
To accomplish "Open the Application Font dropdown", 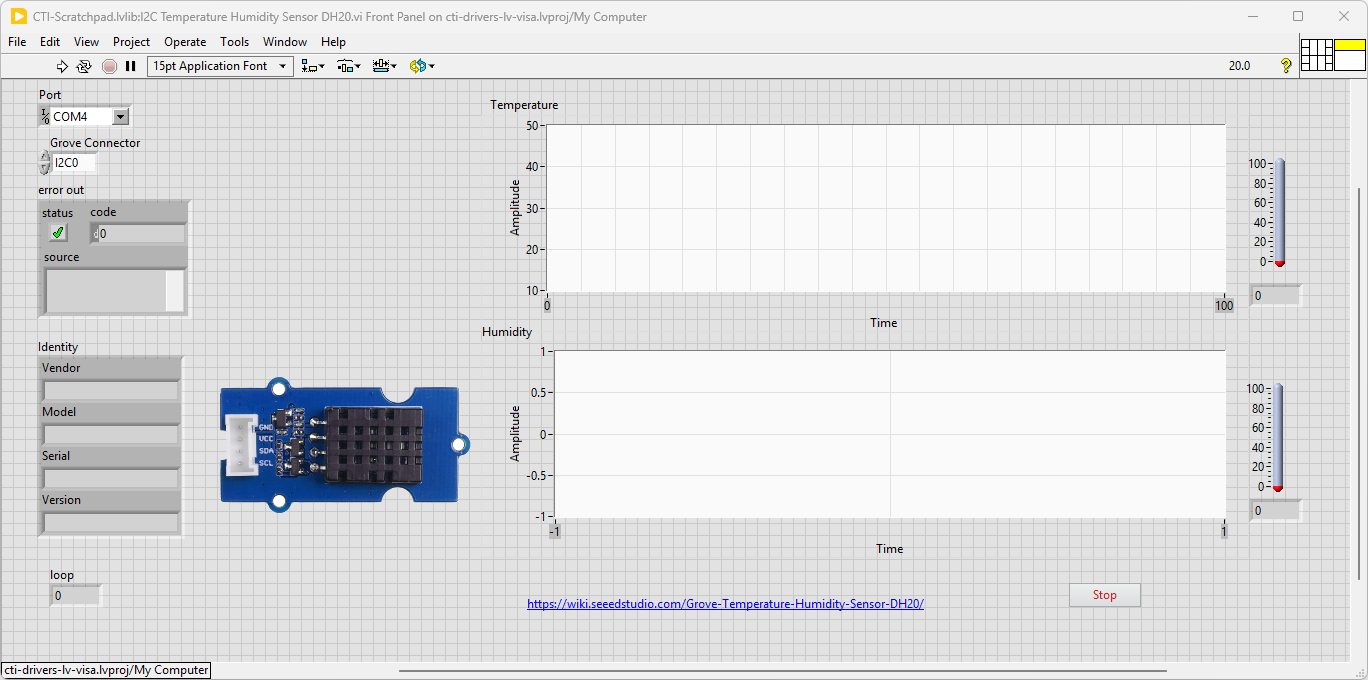I will coord(220,66).
